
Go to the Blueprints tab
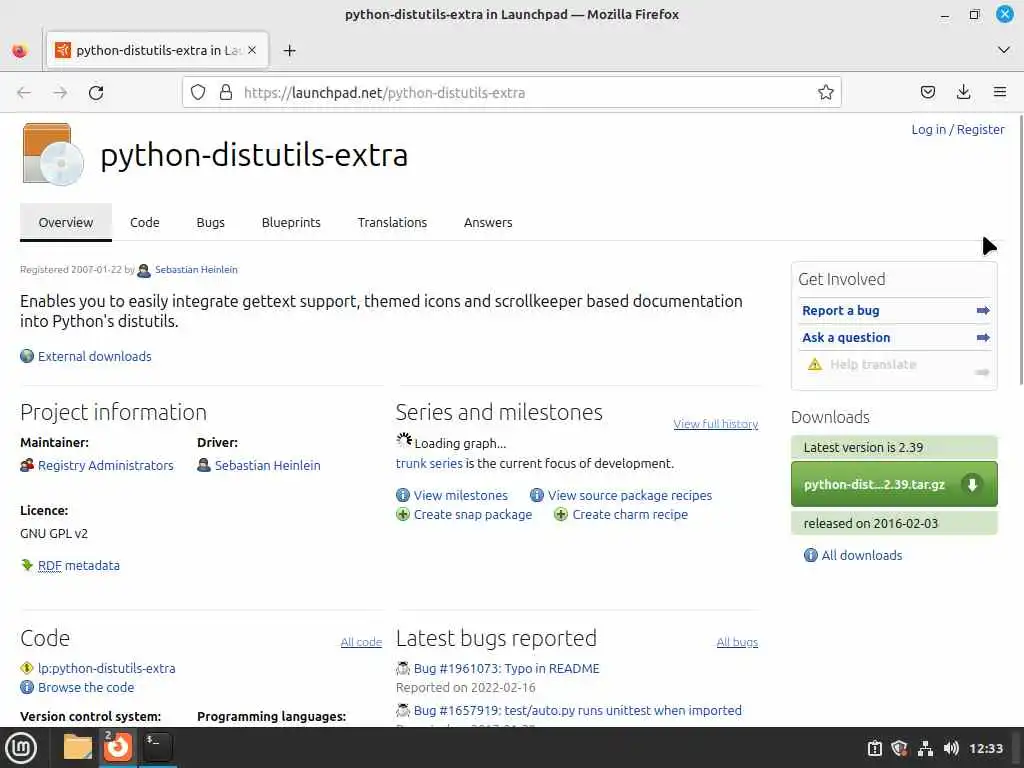291,223
